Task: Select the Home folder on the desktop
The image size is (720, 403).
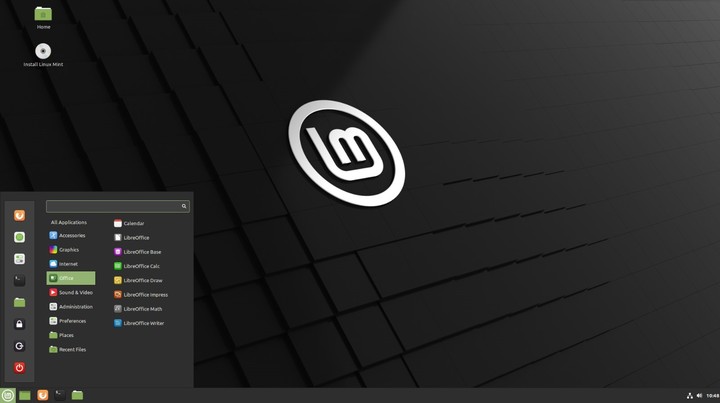Action: pyautogui.click(x=43, y=15)
